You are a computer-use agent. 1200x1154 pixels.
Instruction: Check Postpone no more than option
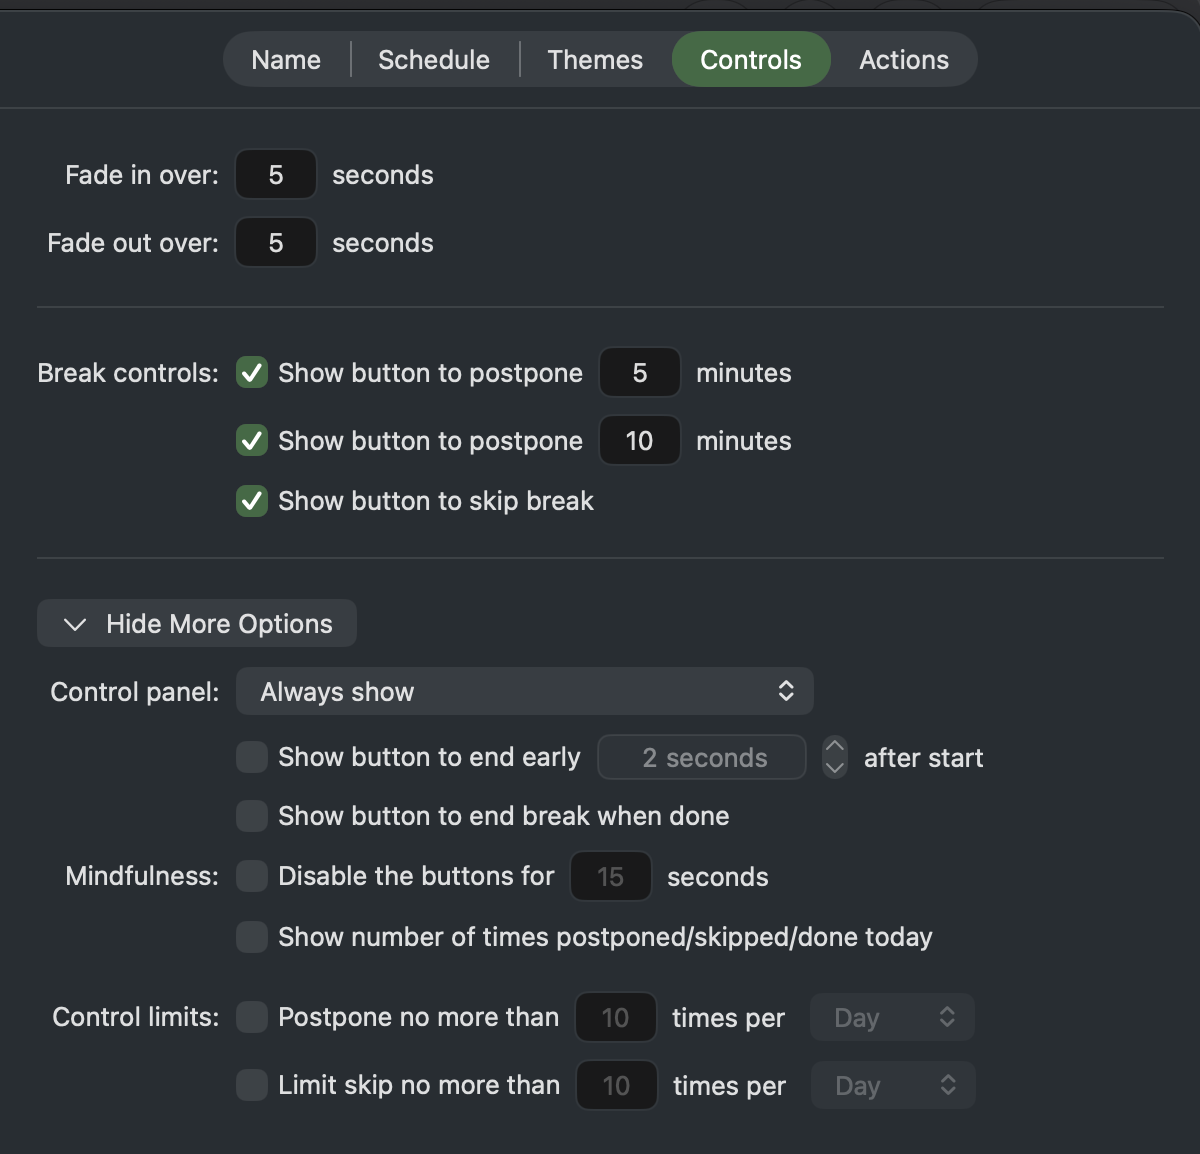252,1017
